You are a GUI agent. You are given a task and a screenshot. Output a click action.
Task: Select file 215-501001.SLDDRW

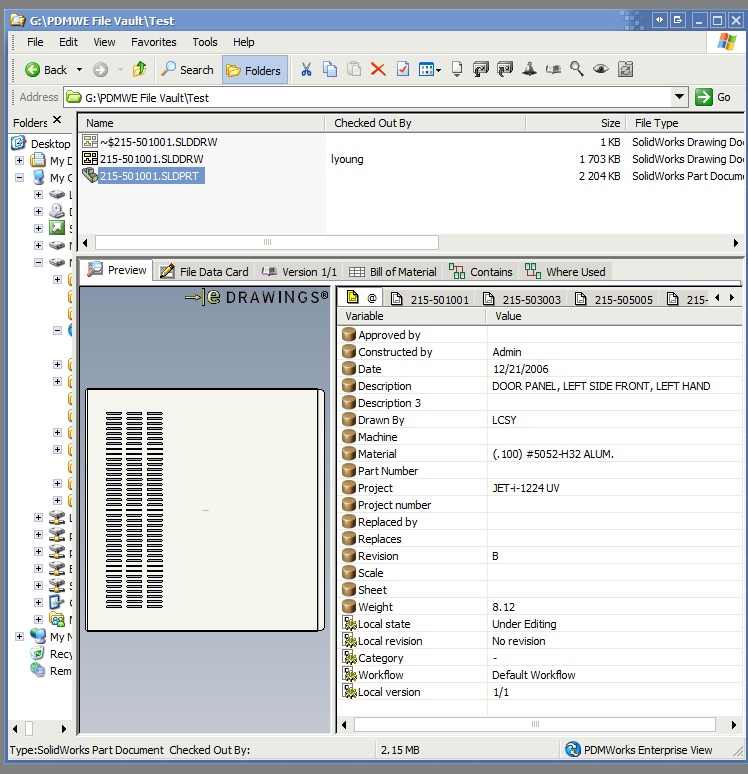point(152,159)
